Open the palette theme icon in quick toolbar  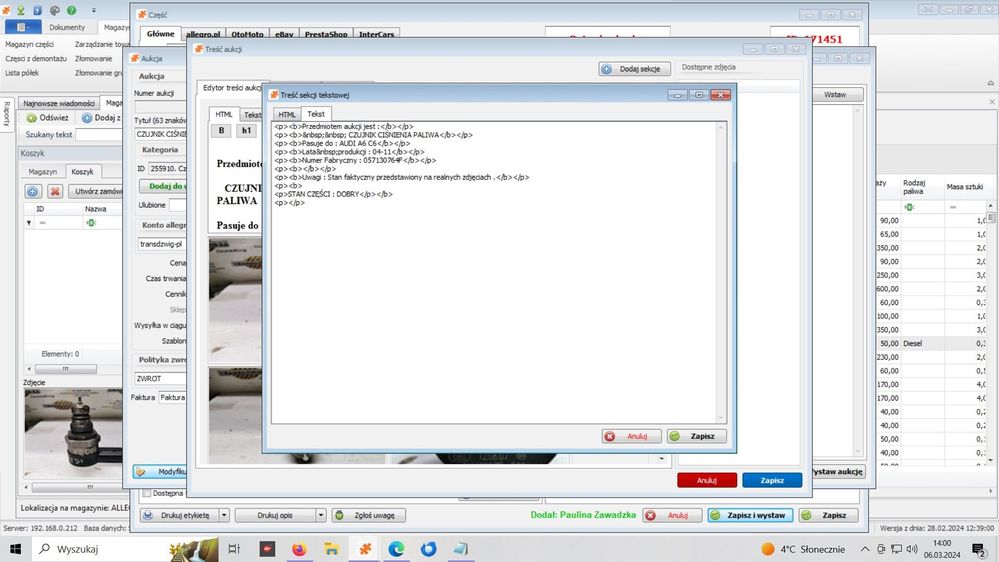point(54,10)
